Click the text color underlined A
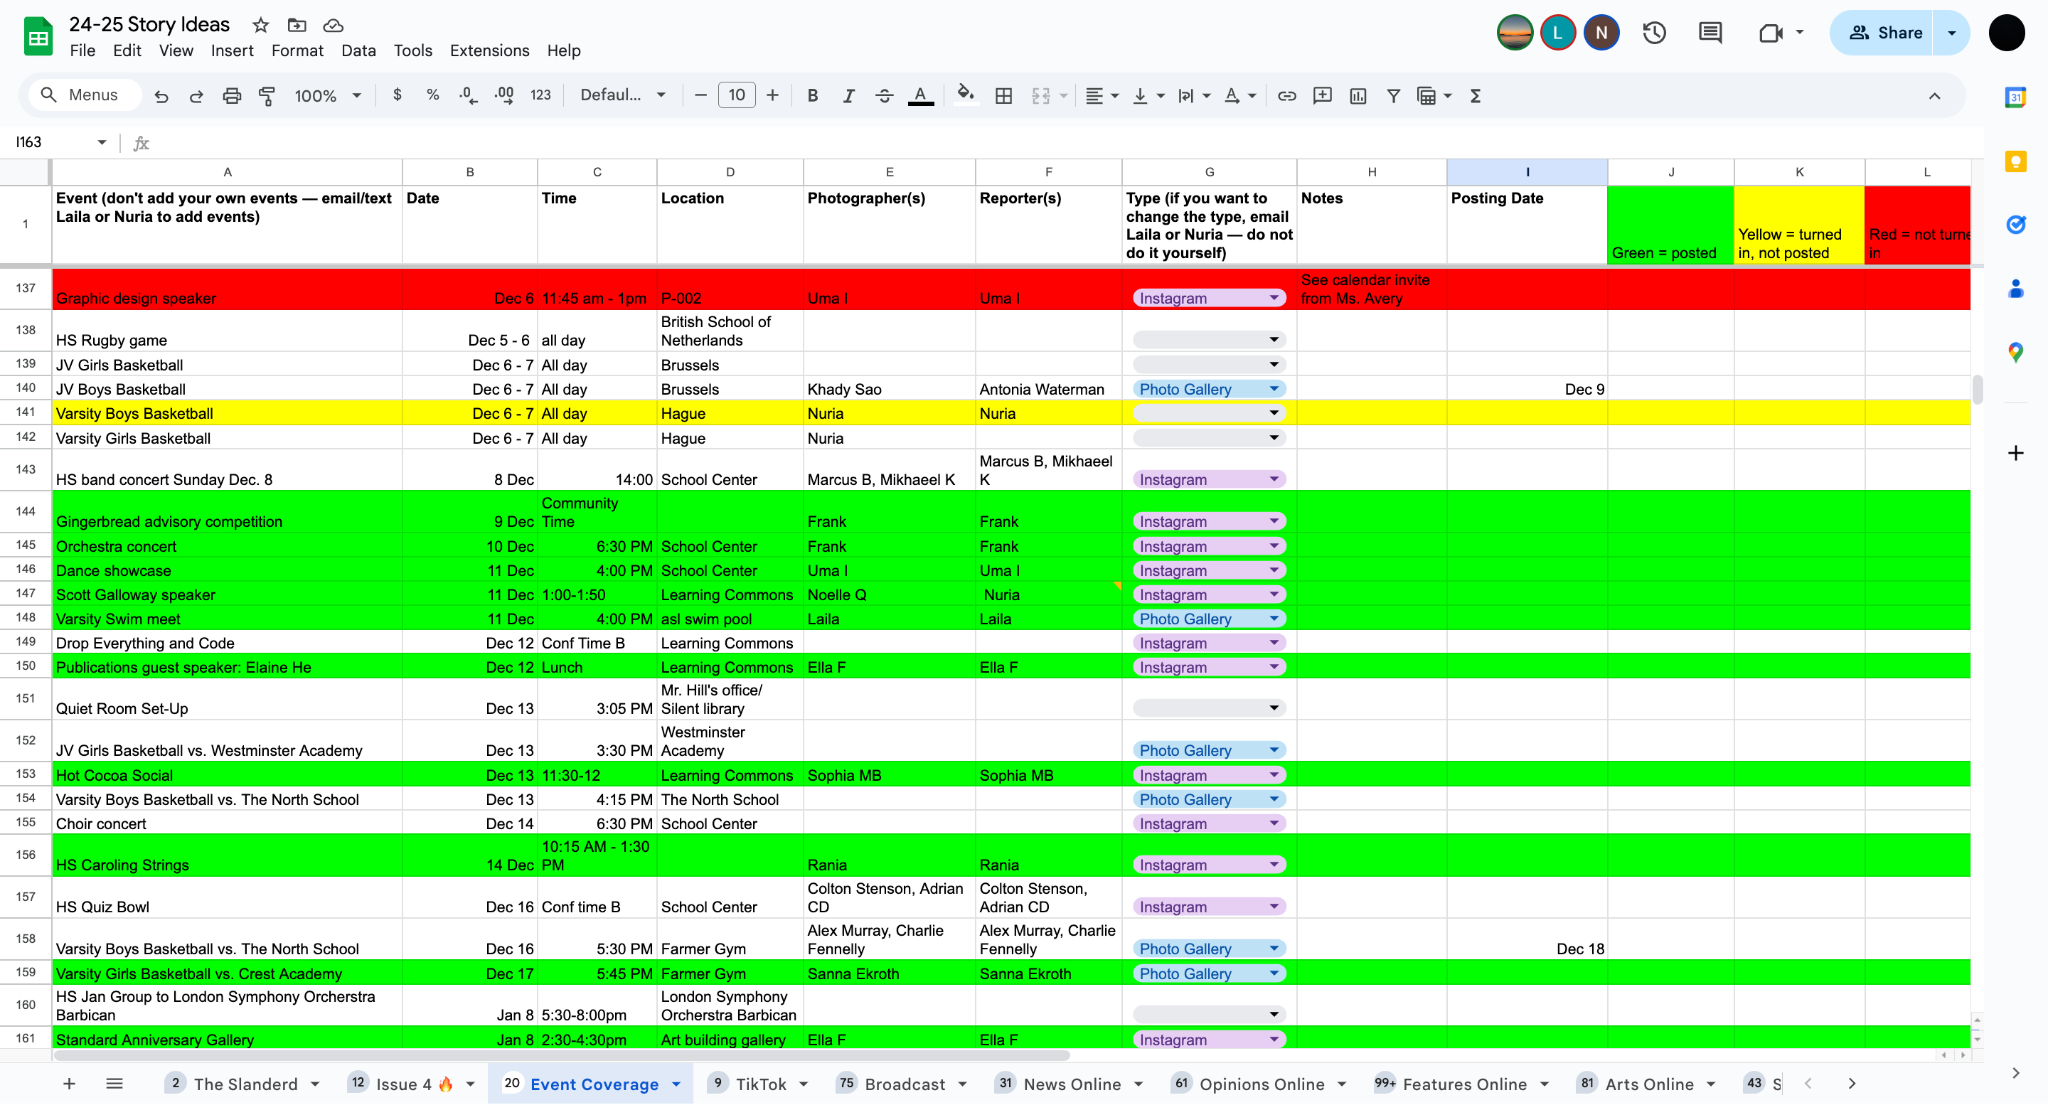Screen dimensions: 2048x1105 (920, 96)
